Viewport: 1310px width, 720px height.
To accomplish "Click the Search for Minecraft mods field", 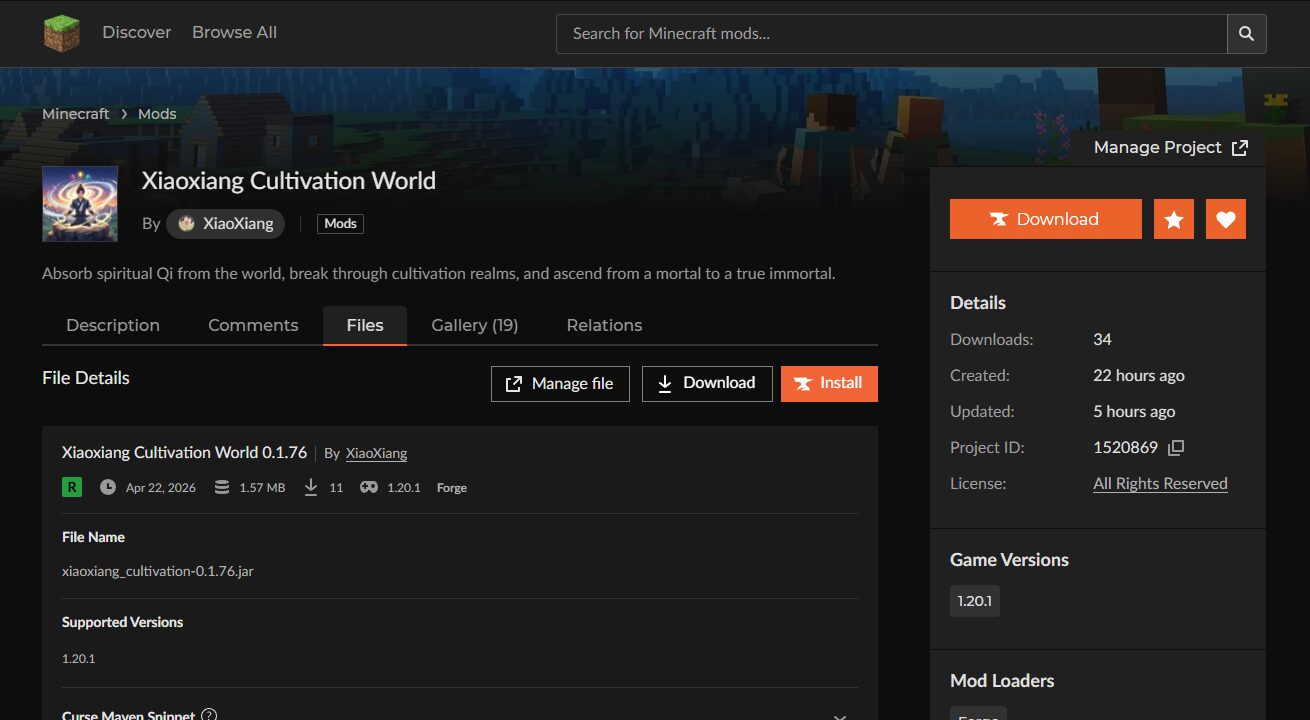I will [x=890, y=34].
